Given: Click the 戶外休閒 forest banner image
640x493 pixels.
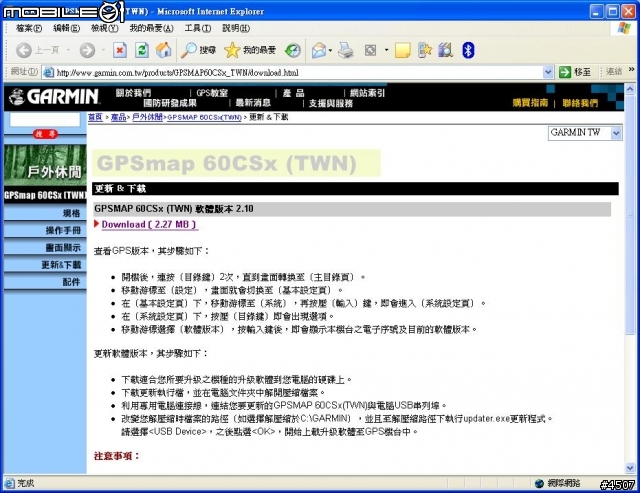Looking at the screenshot, I should click(x=45, y=165).
